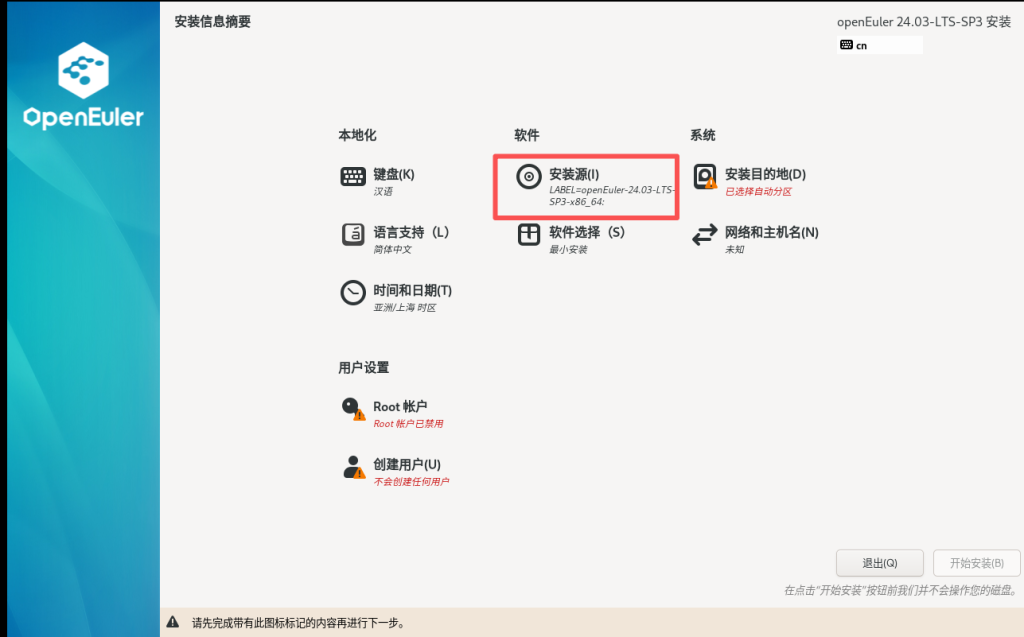1024x637 pixels.
Task: Open the 安装目的地 hard disk icon
Action: pyautogui.click(x=704, y=177)
